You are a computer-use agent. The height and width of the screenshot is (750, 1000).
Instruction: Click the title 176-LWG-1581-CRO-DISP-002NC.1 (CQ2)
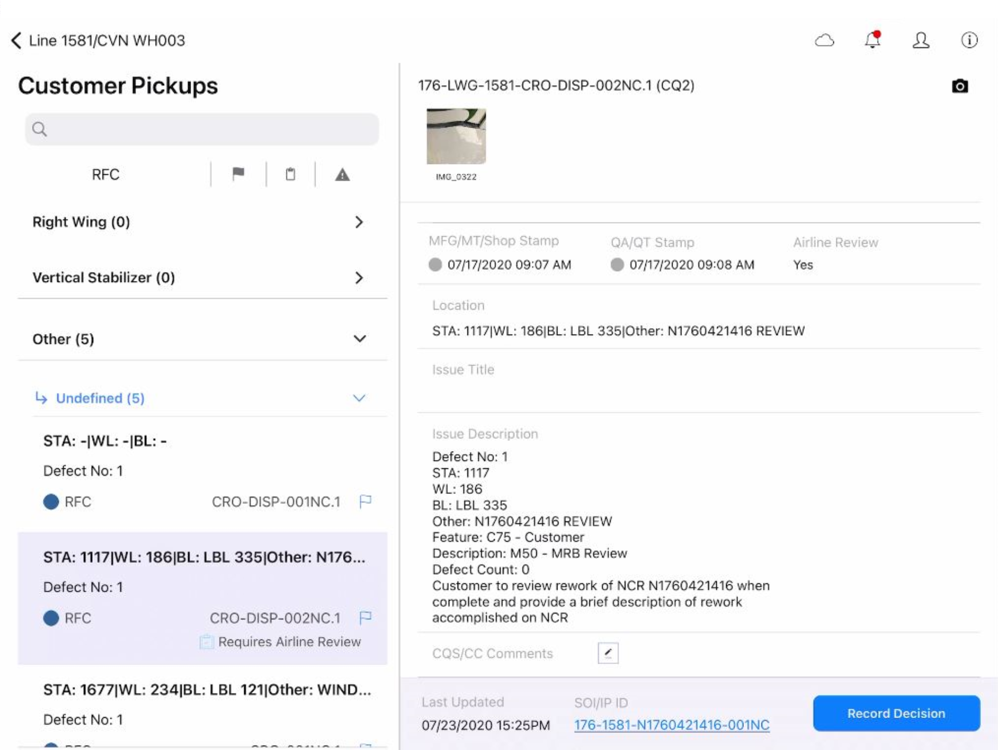[556, 85]
